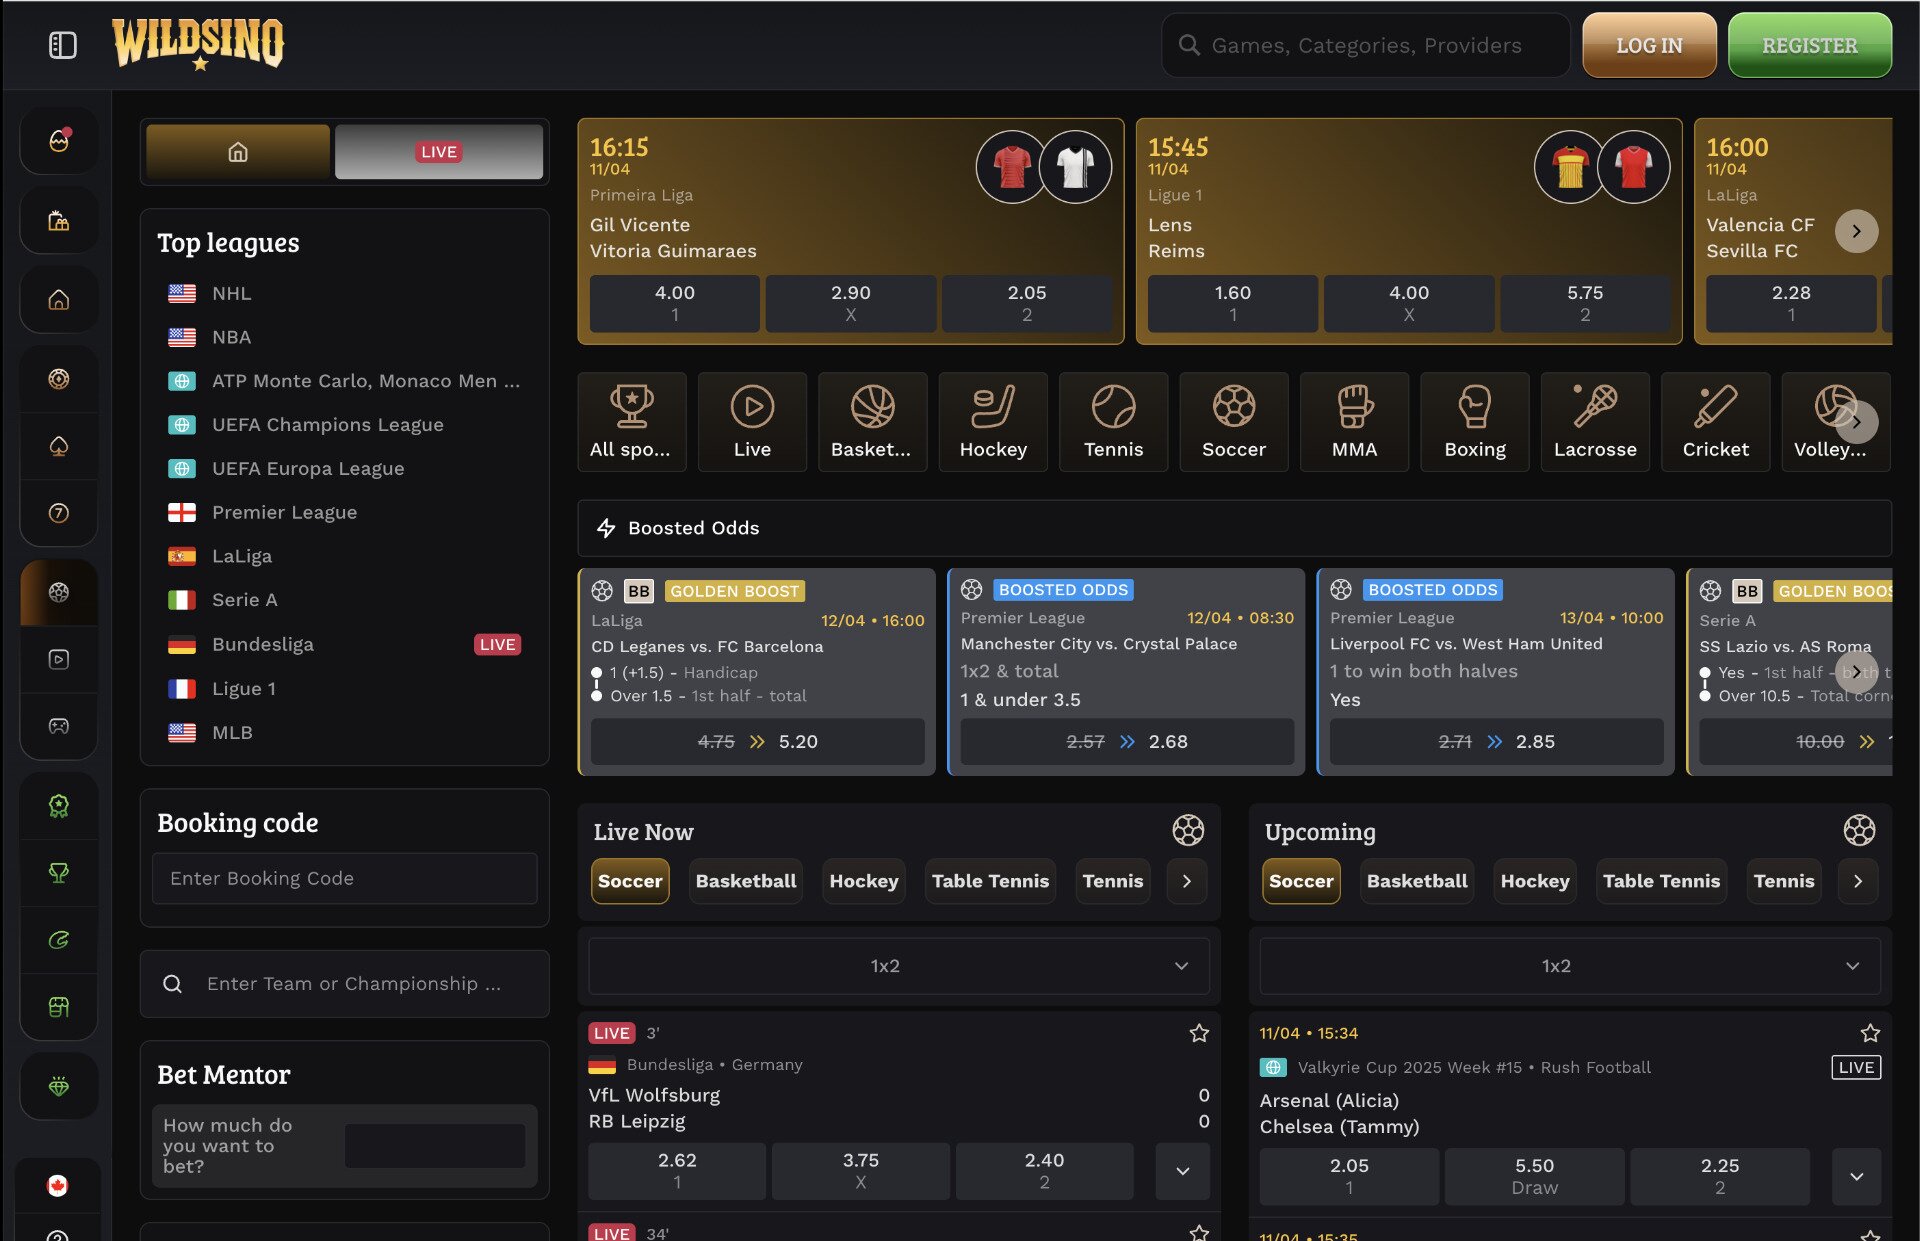This screenshot has width=1920, height=1241.
Task: Open the Hockey sports category
Action: [992, 421]
